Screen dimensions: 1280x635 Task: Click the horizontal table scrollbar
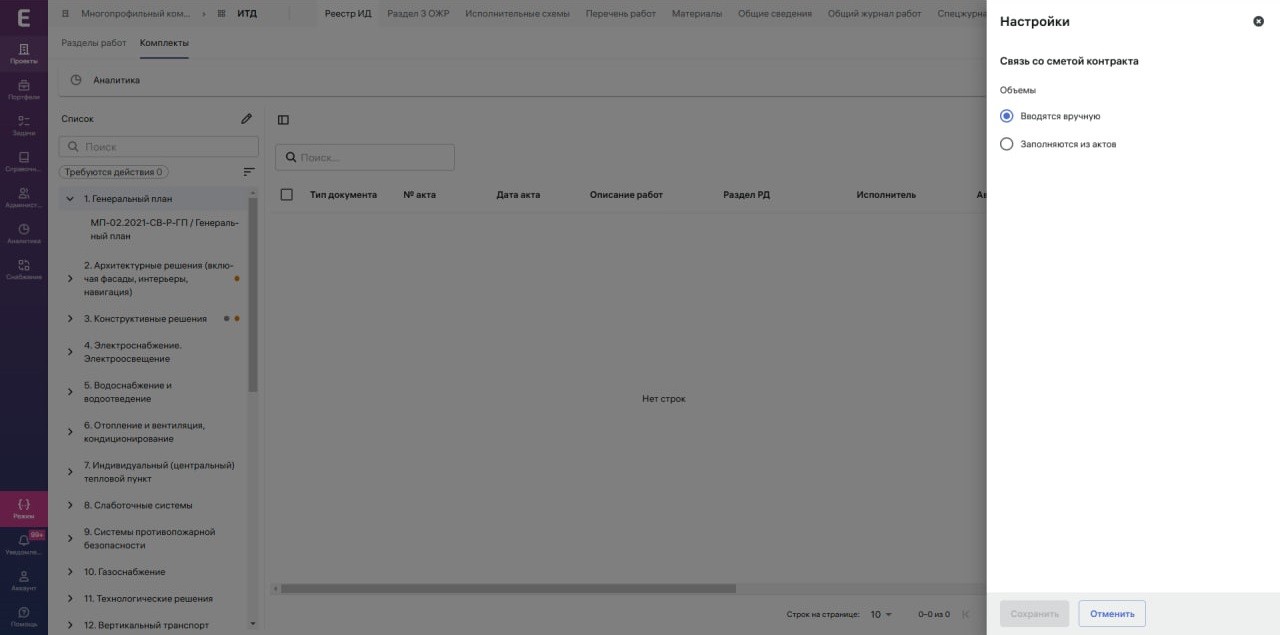pyautogui.click(x=508, y=589)
